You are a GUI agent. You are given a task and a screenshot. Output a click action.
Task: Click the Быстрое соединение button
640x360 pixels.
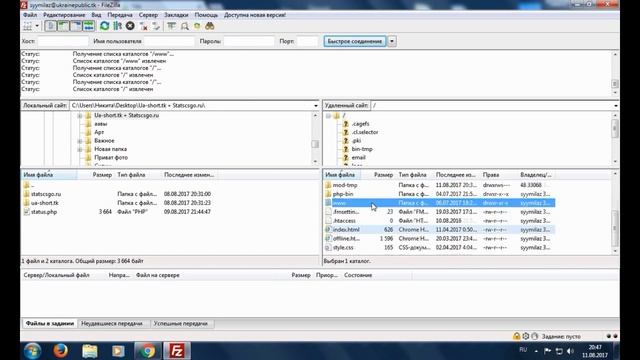355,41
